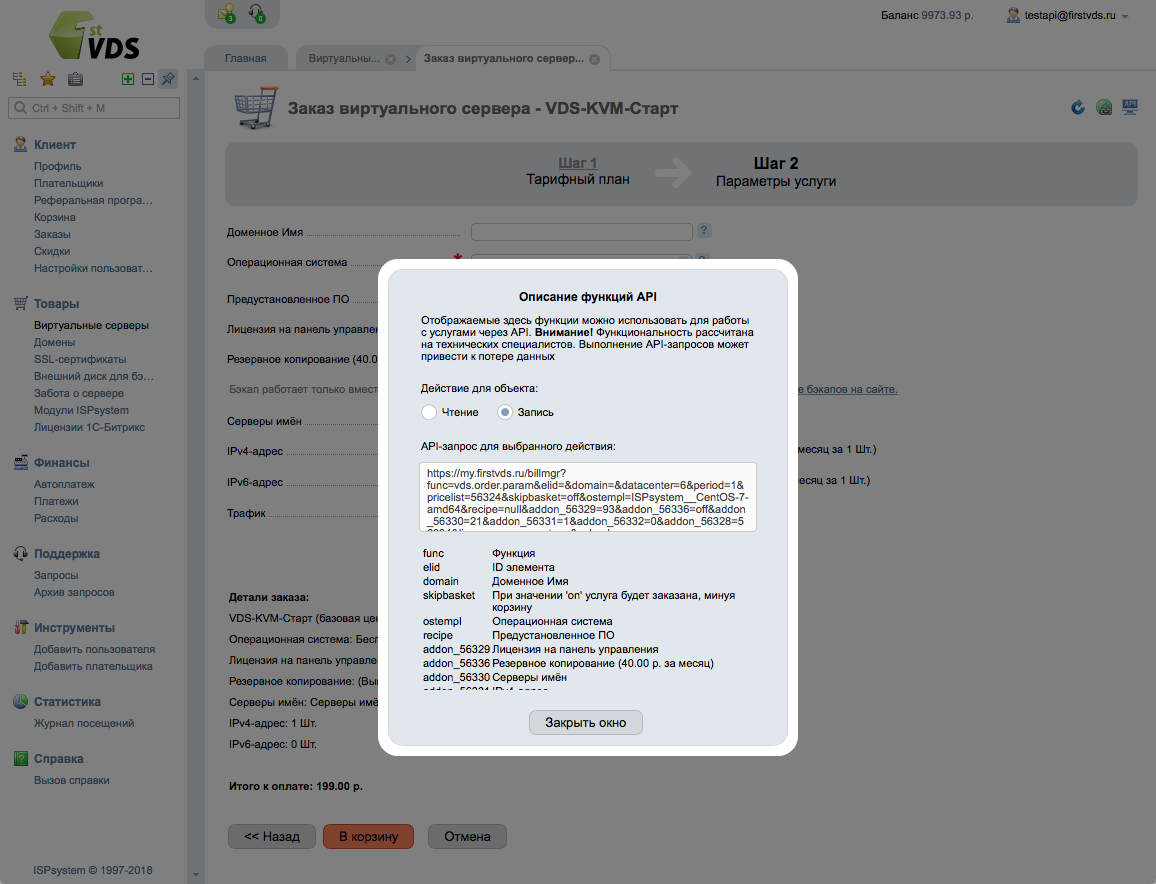Click the hierarchy tree icon near the search bar
The image size is (1156, 884).
19,78
